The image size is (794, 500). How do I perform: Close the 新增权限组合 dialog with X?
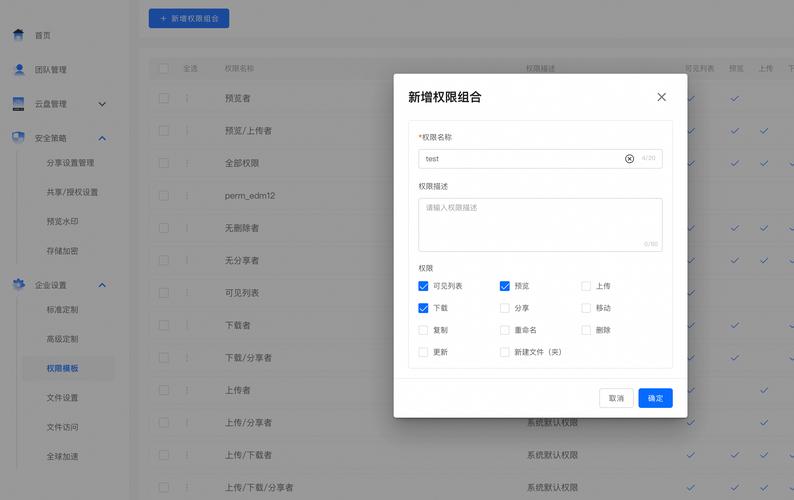pyautogui.click(x=661, y=97)
